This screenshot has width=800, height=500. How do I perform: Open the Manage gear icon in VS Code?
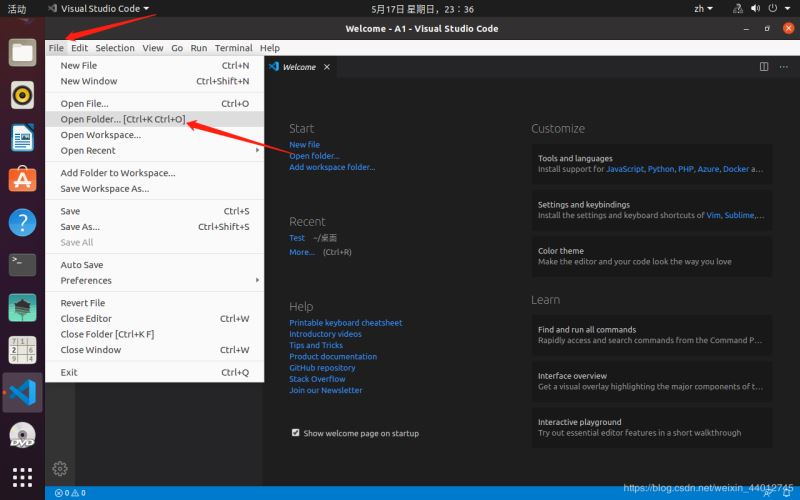click(60, 468)
